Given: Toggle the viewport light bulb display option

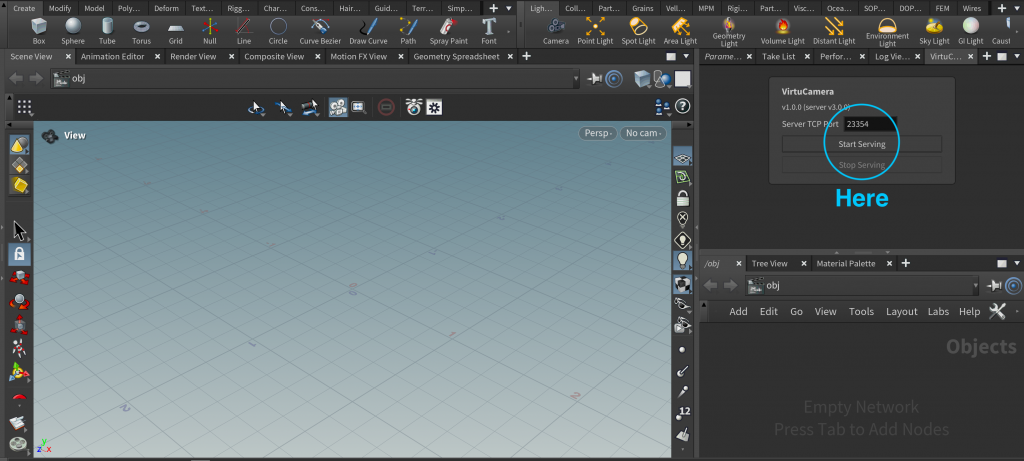Looking at the screenshot, I should click(682, 260).
